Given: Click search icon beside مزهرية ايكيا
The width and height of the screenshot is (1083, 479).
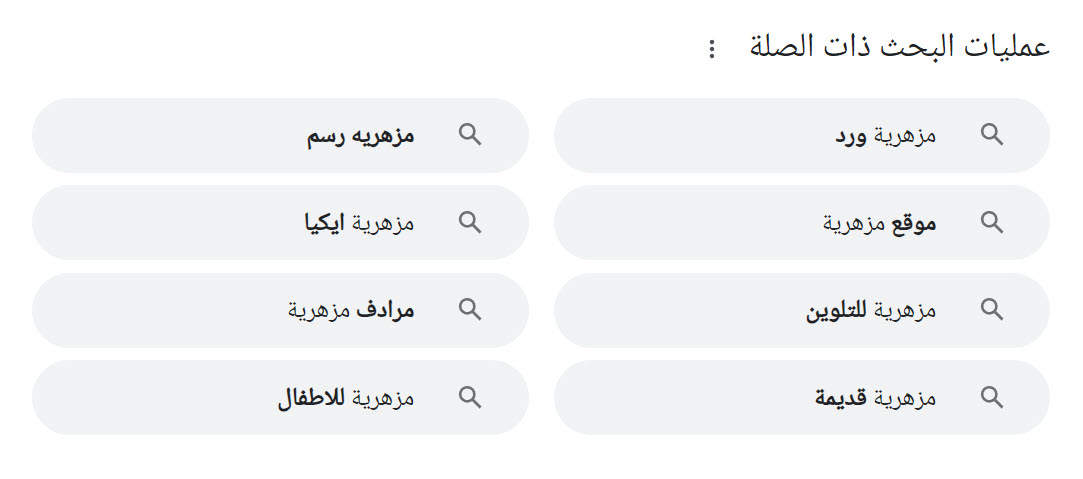Looking at the screenshot, I should coord(469,223).
